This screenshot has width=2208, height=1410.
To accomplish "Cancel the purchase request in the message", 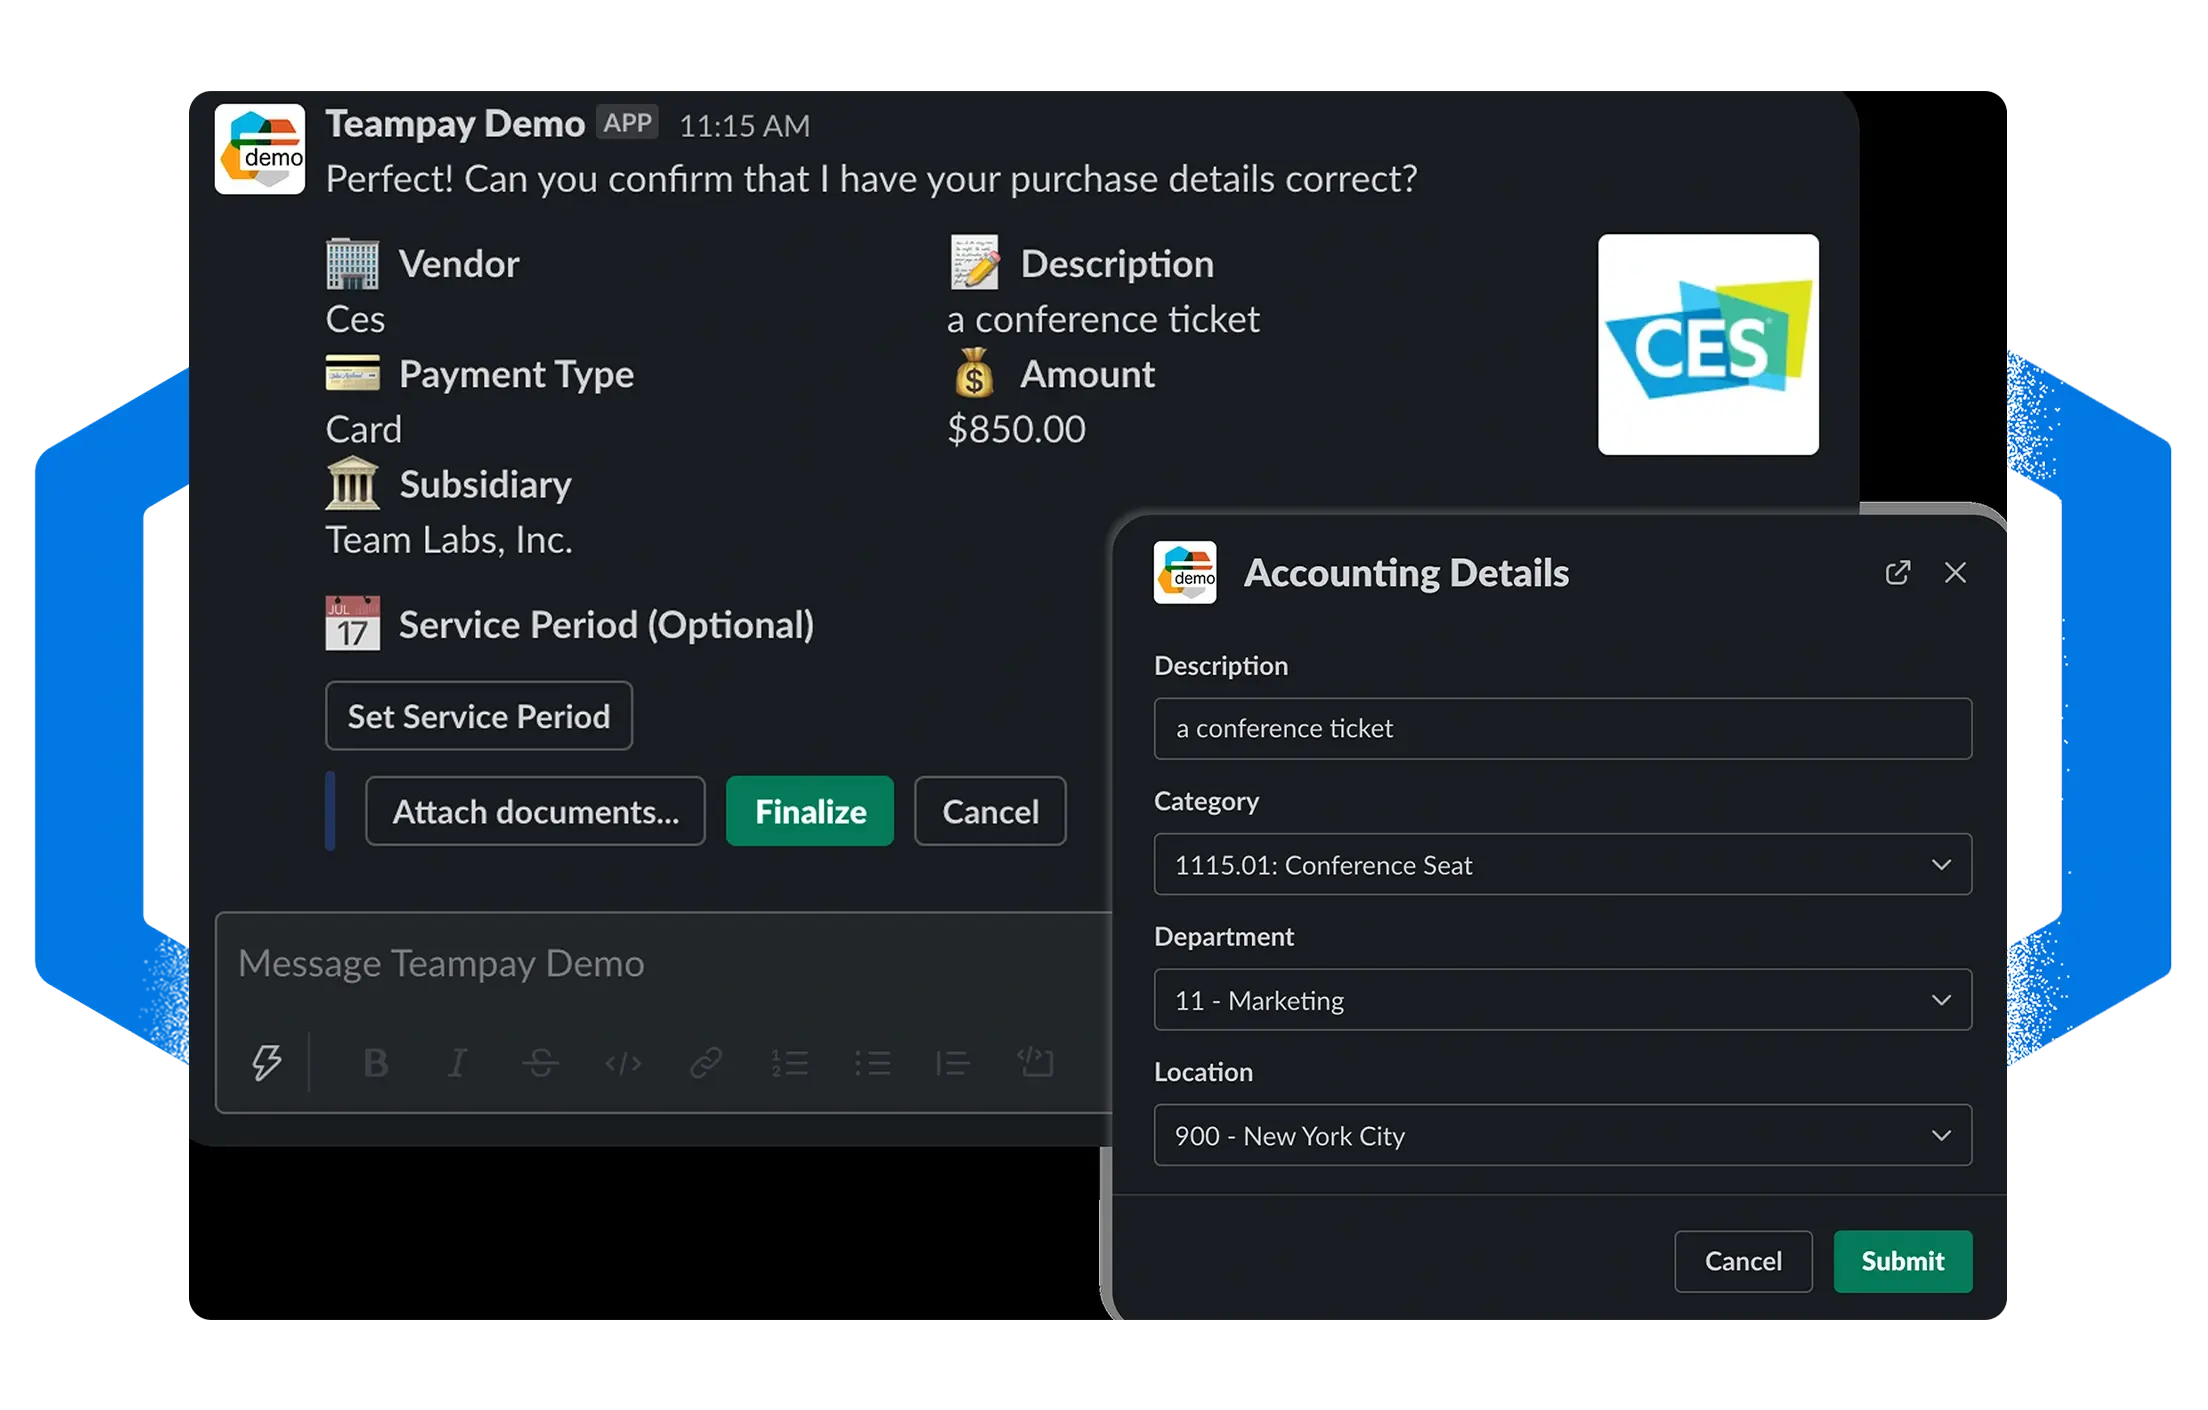I will coord(990,811).
